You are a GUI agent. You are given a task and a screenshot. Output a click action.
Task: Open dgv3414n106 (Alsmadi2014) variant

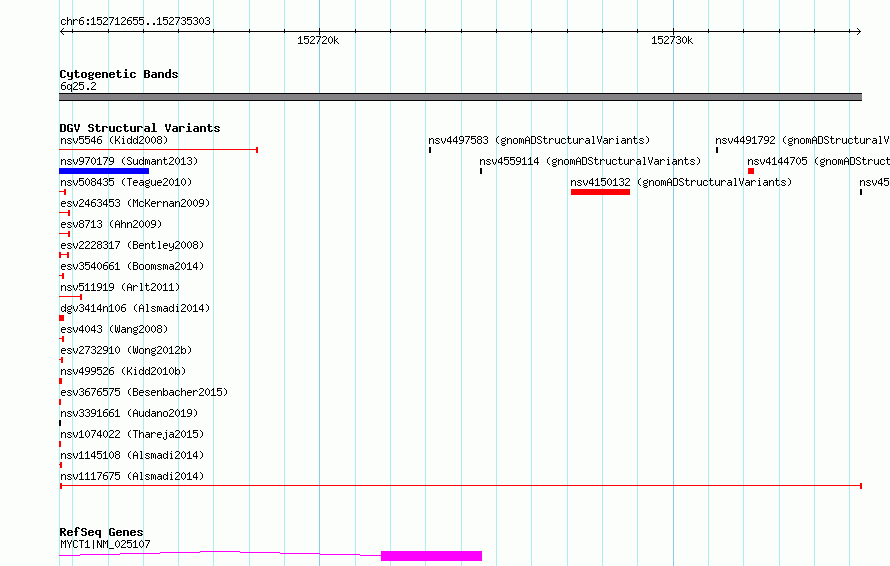click(135, 308)
